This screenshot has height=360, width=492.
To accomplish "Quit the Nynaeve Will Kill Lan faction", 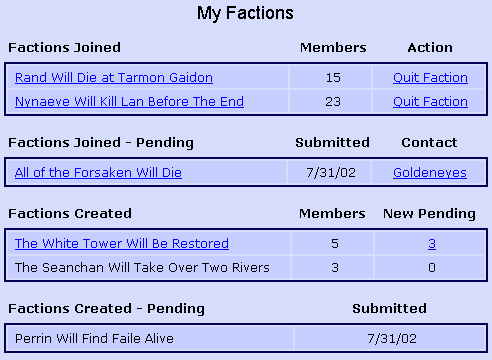I will click(x=430, y=102).
